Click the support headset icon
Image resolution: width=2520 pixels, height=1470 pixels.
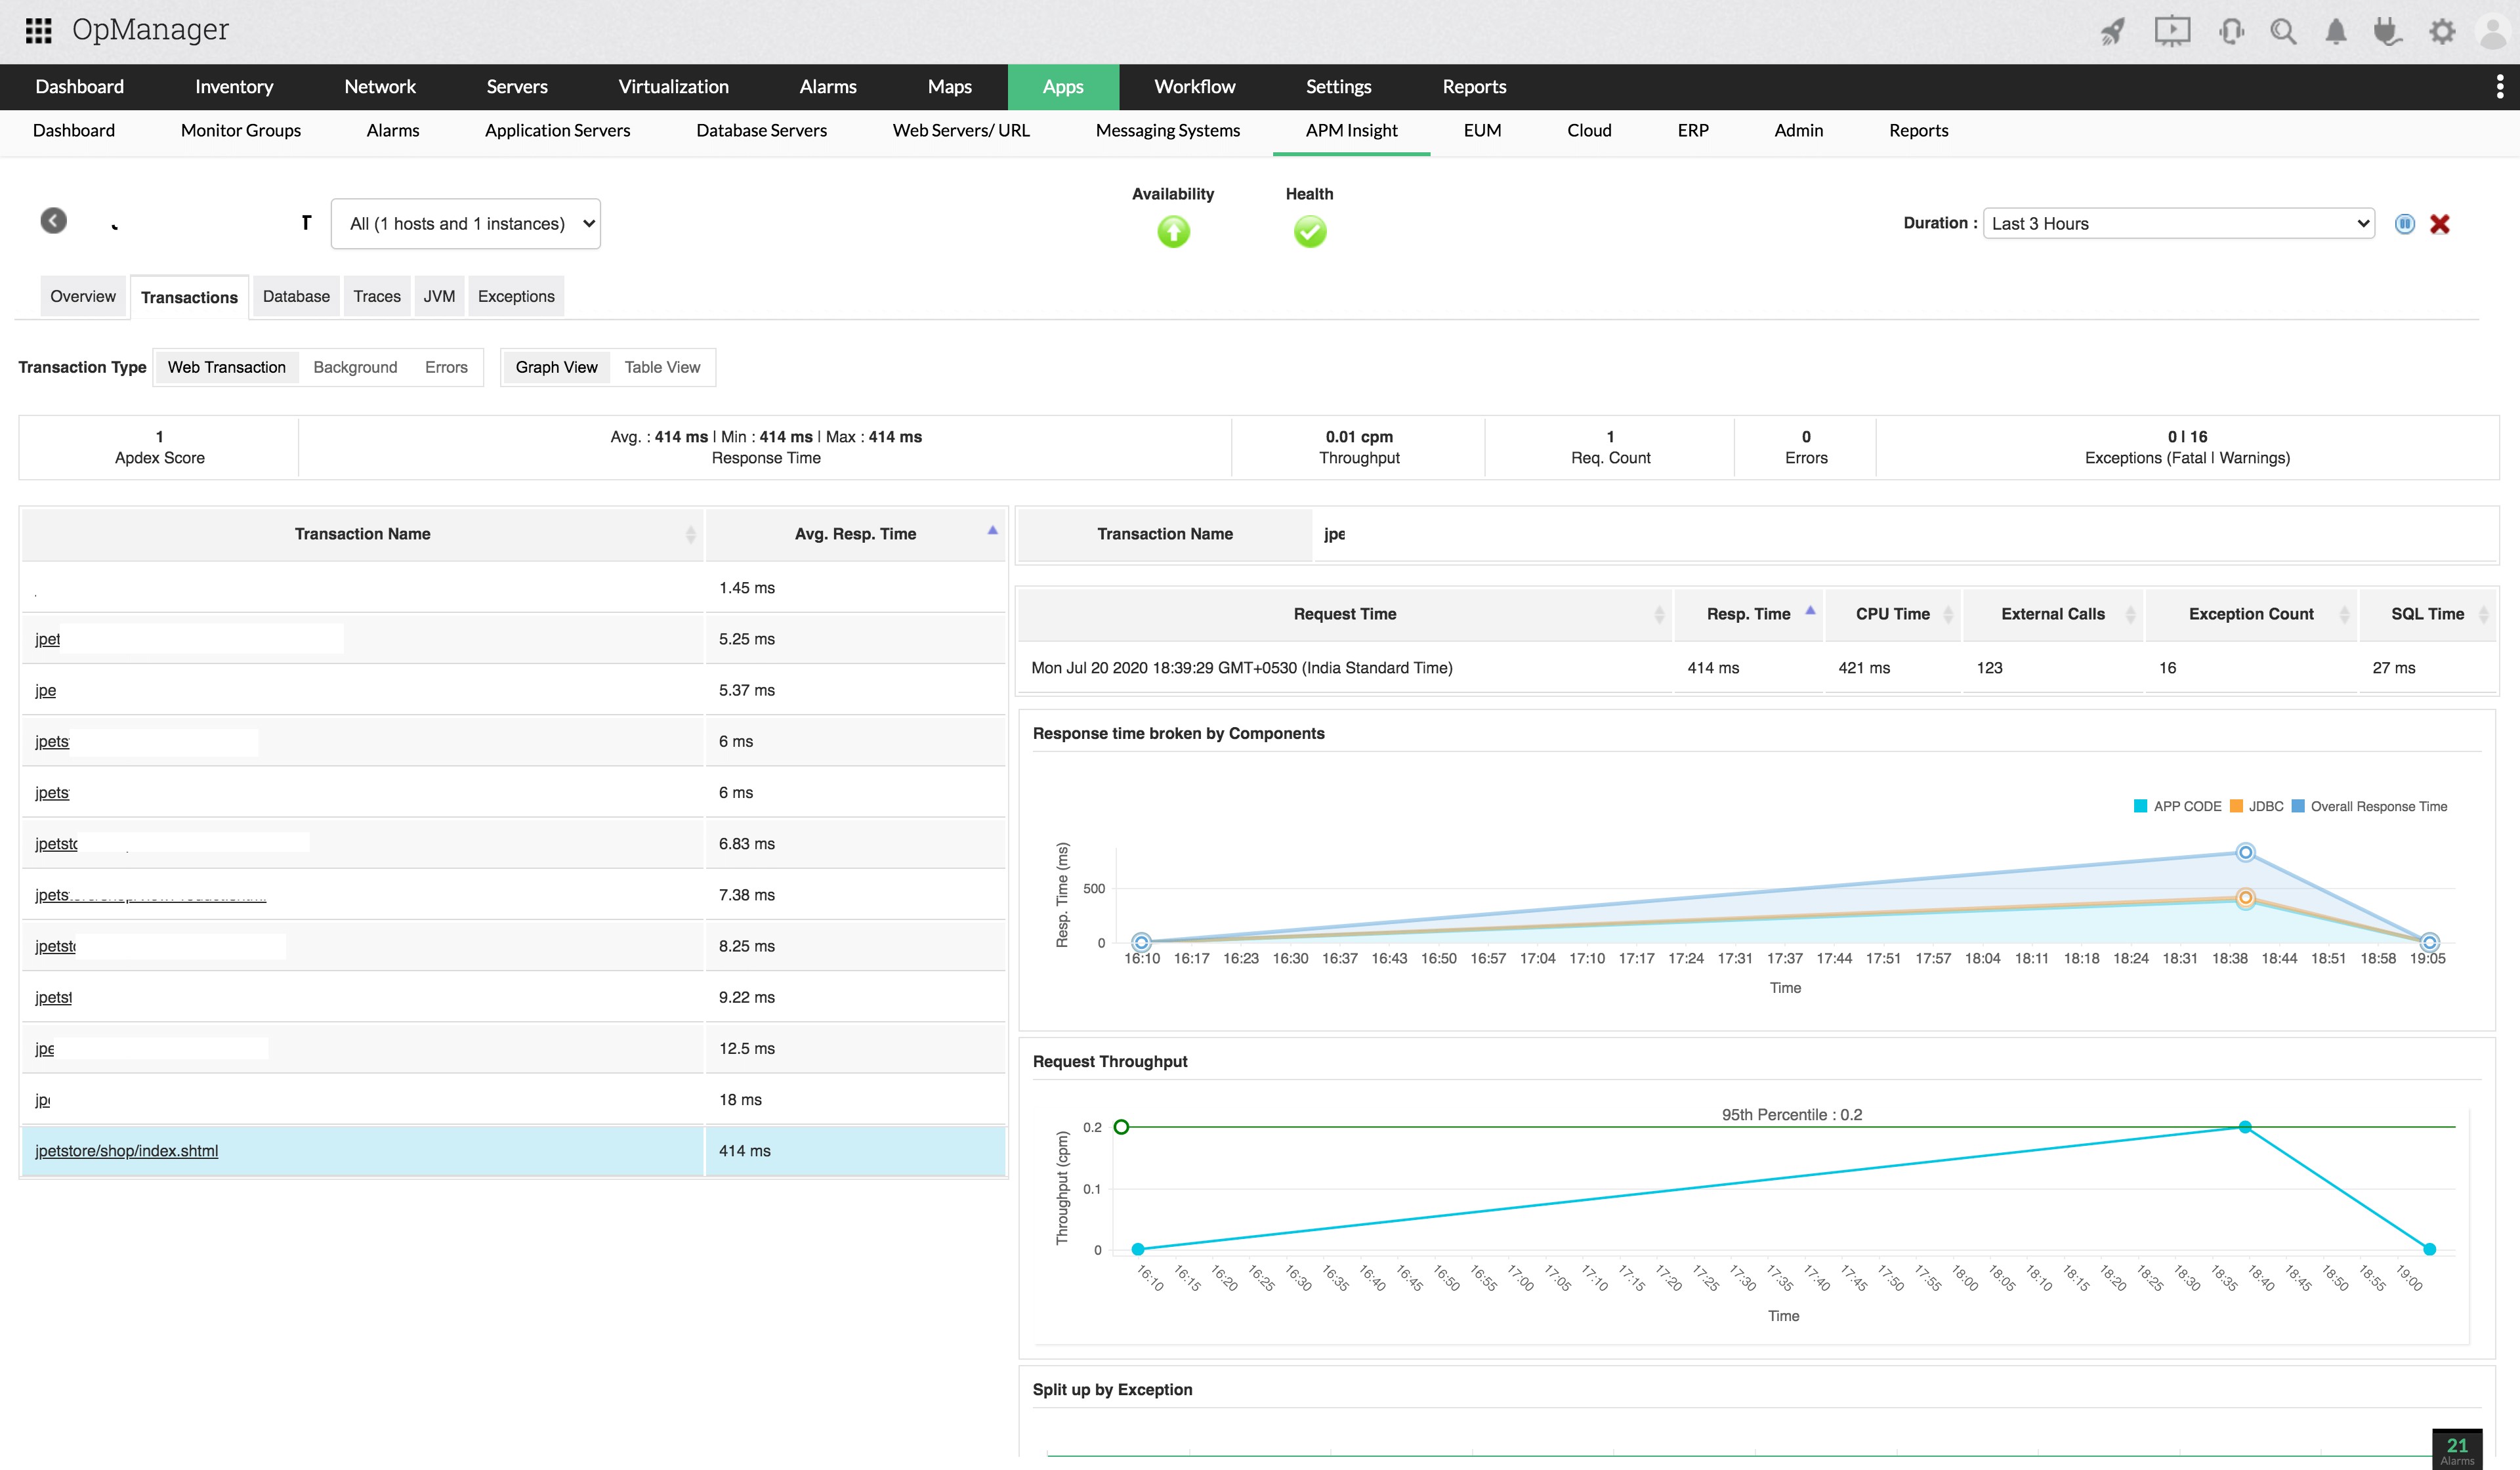tap(2230, 32)
